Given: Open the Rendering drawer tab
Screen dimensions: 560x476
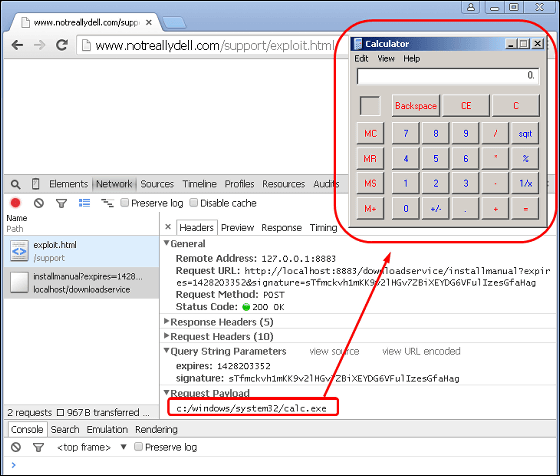Looking at the screenshot, I should click(156, 429).
